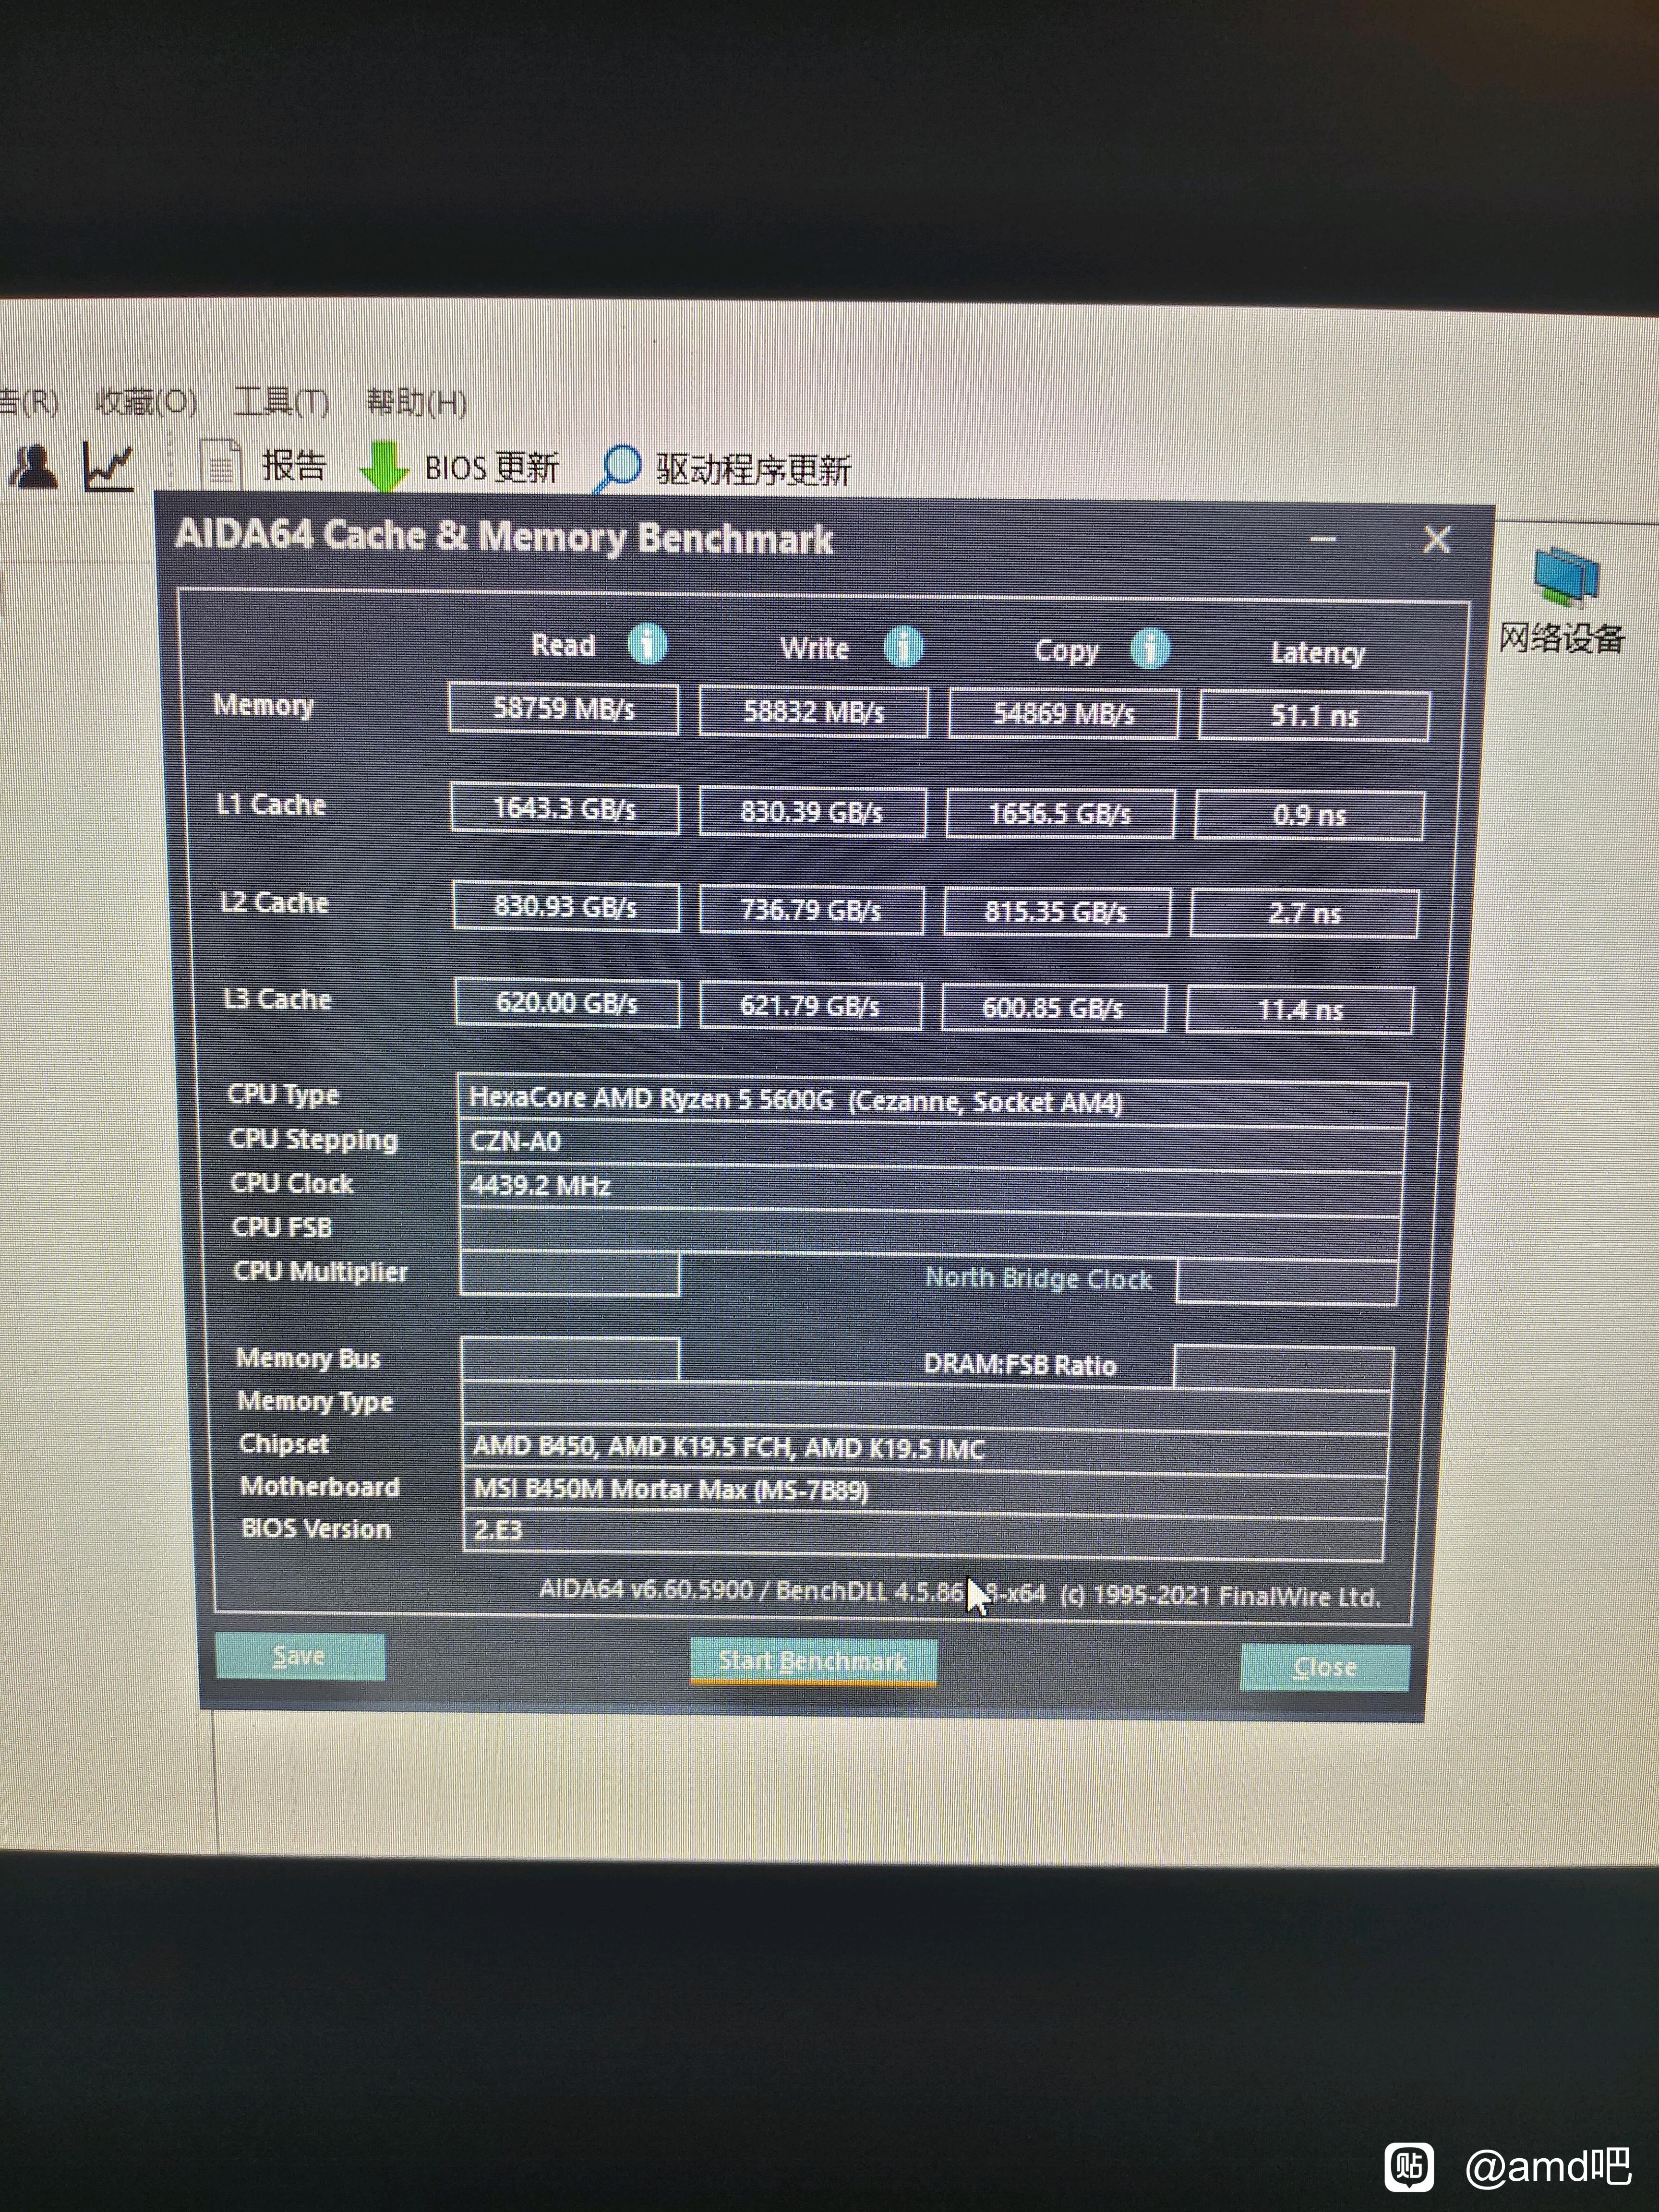Viewport: 1659px width, 2212px height.
Task: Click the empty CPU Multiplier field
Action: (x=570, y=1274)
